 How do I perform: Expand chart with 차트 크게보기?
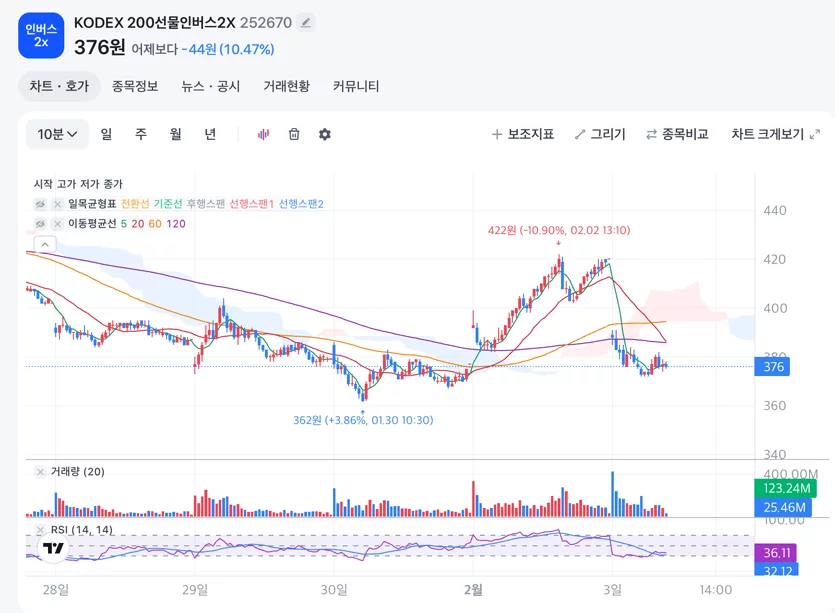775,134
